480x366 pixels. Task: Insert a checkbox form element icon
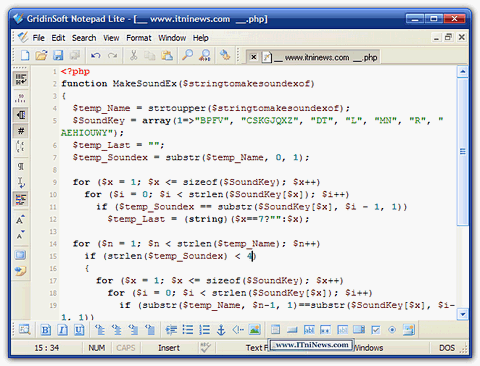(x=376, y=330)
